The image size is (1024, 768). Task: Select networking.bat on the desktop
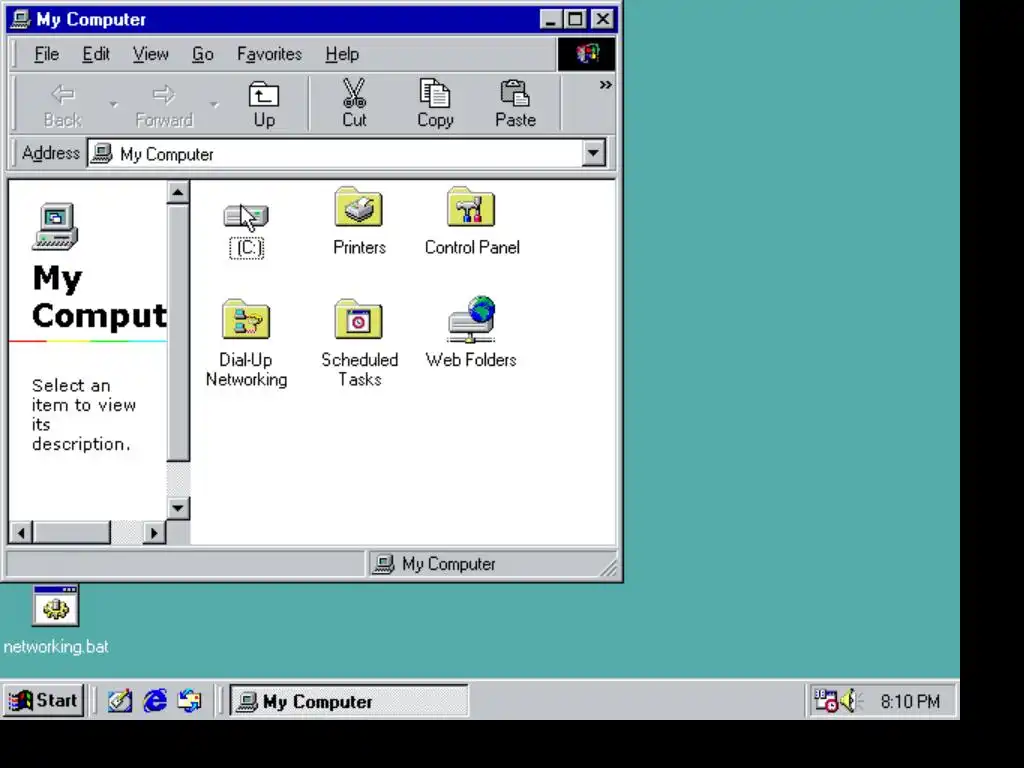point(56,620)
